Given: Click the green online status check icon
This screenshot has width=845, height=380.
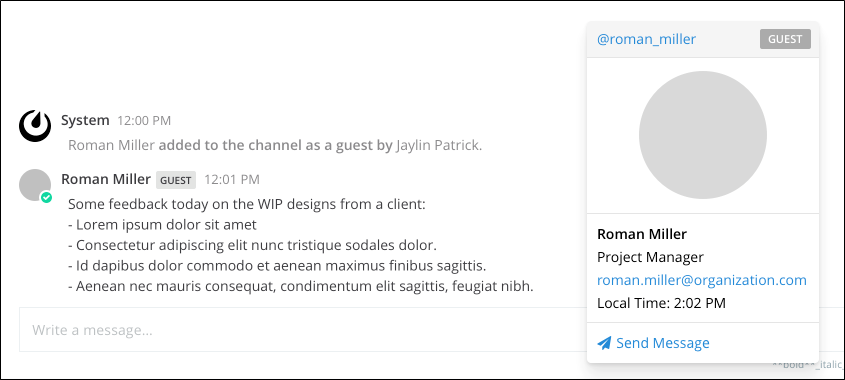Looking at the screenshot, I should coord(46,197).
